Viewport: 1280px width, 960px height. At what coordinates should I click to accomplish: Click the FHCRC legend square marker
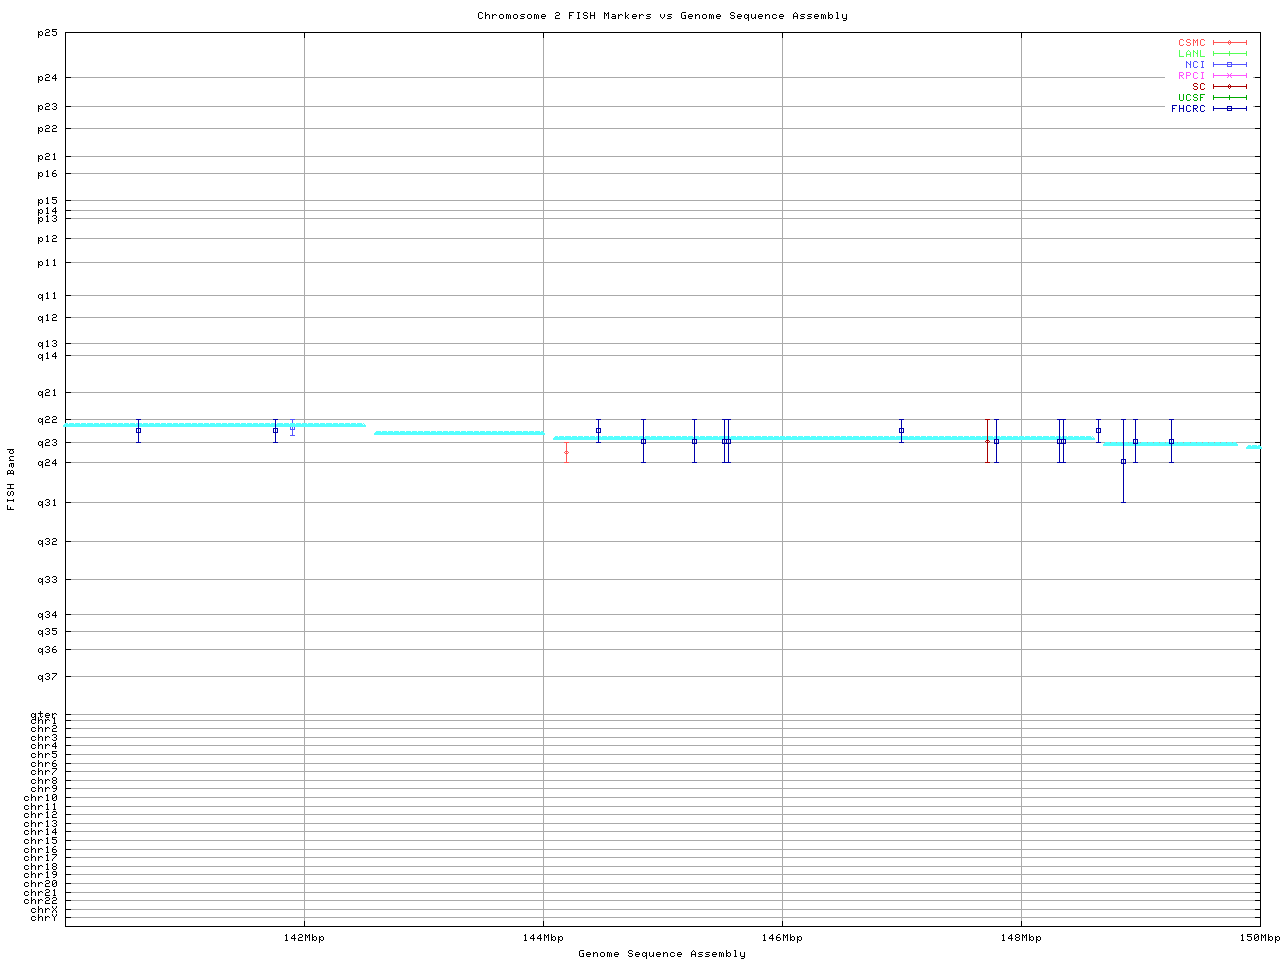tap(1229, 109)
